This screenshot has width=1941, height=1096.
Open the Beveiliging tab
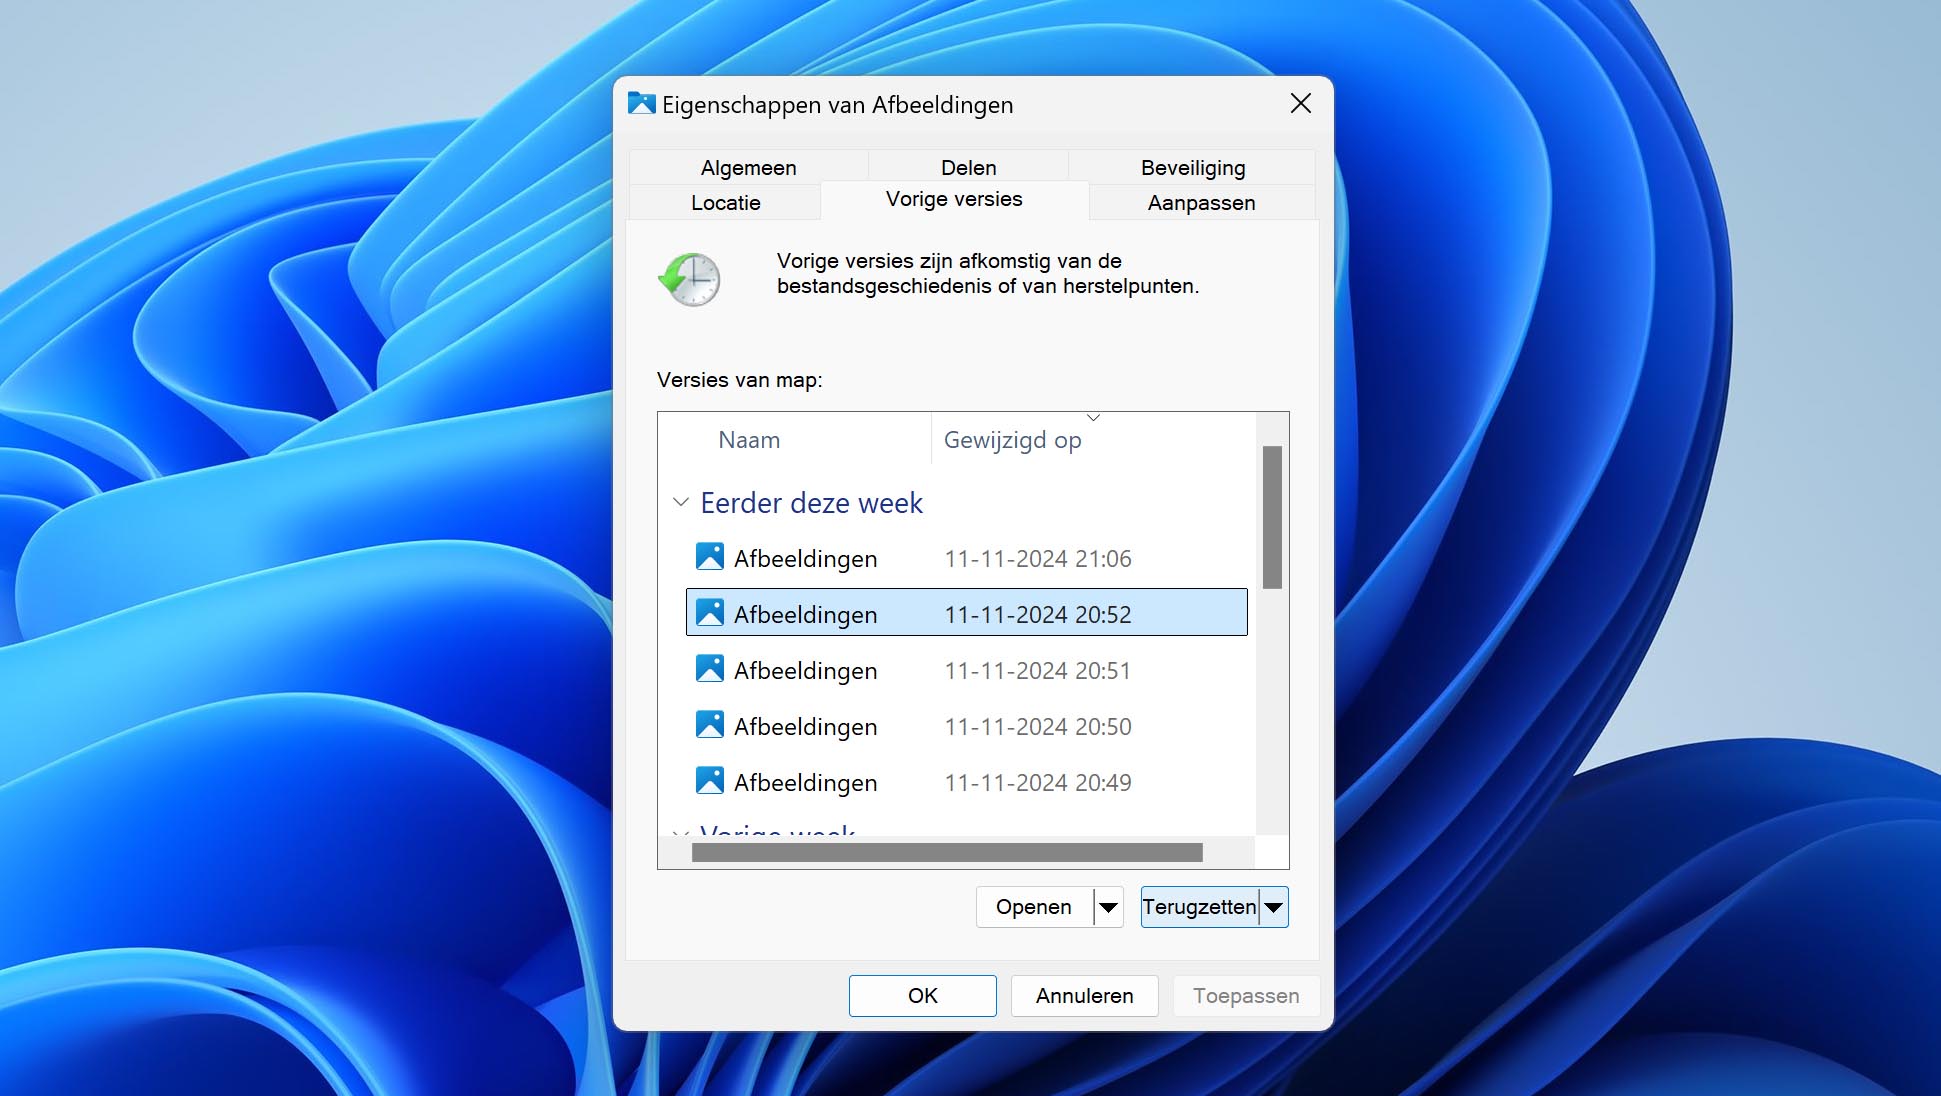(1193, 167)
